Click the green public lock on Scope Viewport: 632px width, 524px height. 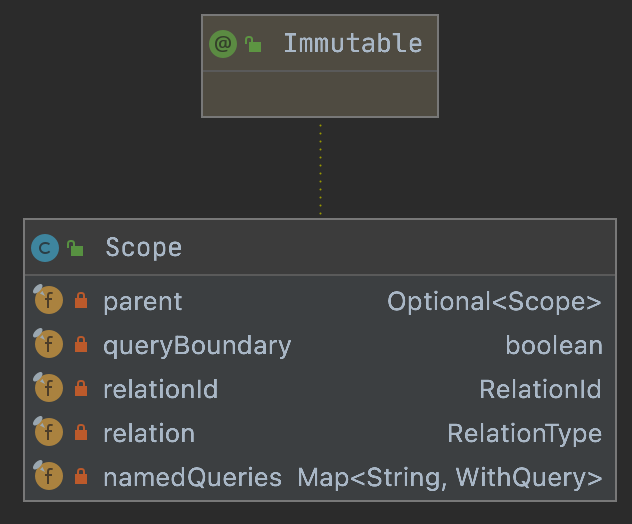[75, 248]
